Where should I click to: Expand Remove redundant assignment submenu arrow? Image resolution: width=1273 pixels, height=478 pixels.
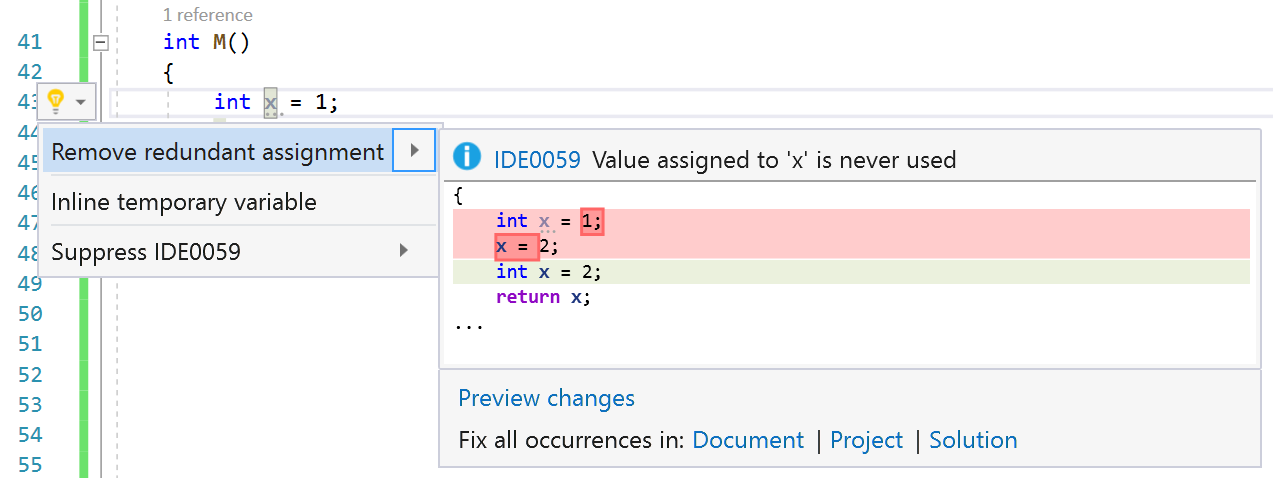414,151
